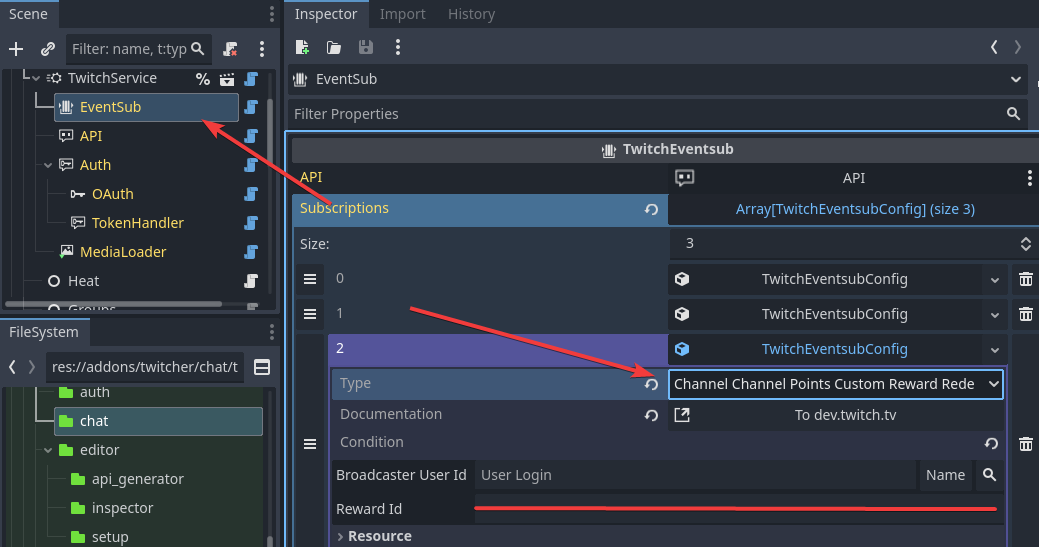
Task: Switch to the History tab
Action: click(x=471, y=14)
